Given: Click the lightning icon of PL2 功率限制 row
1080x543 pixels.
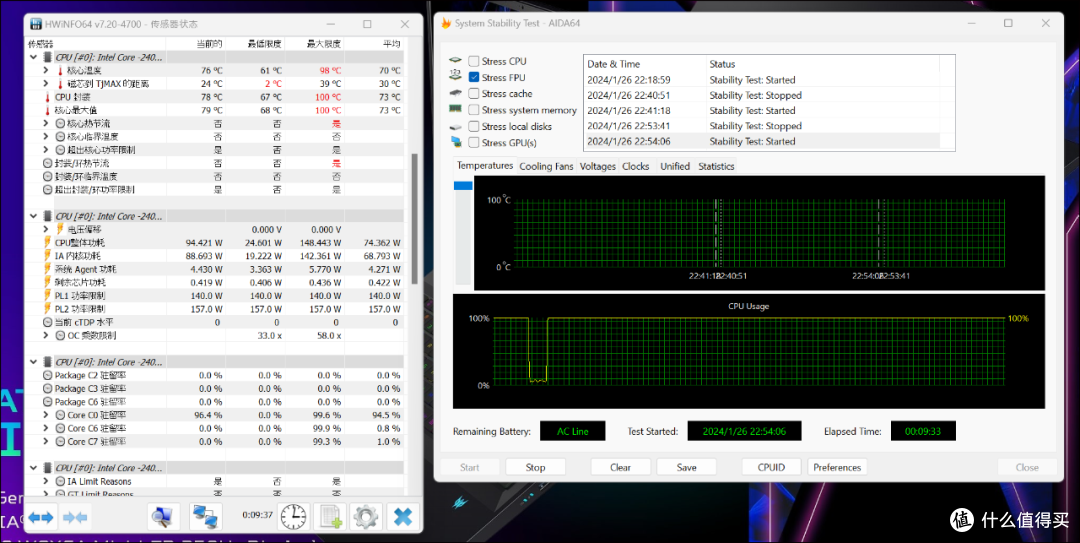Looking at the screenshot, I should tap(48, 309).
